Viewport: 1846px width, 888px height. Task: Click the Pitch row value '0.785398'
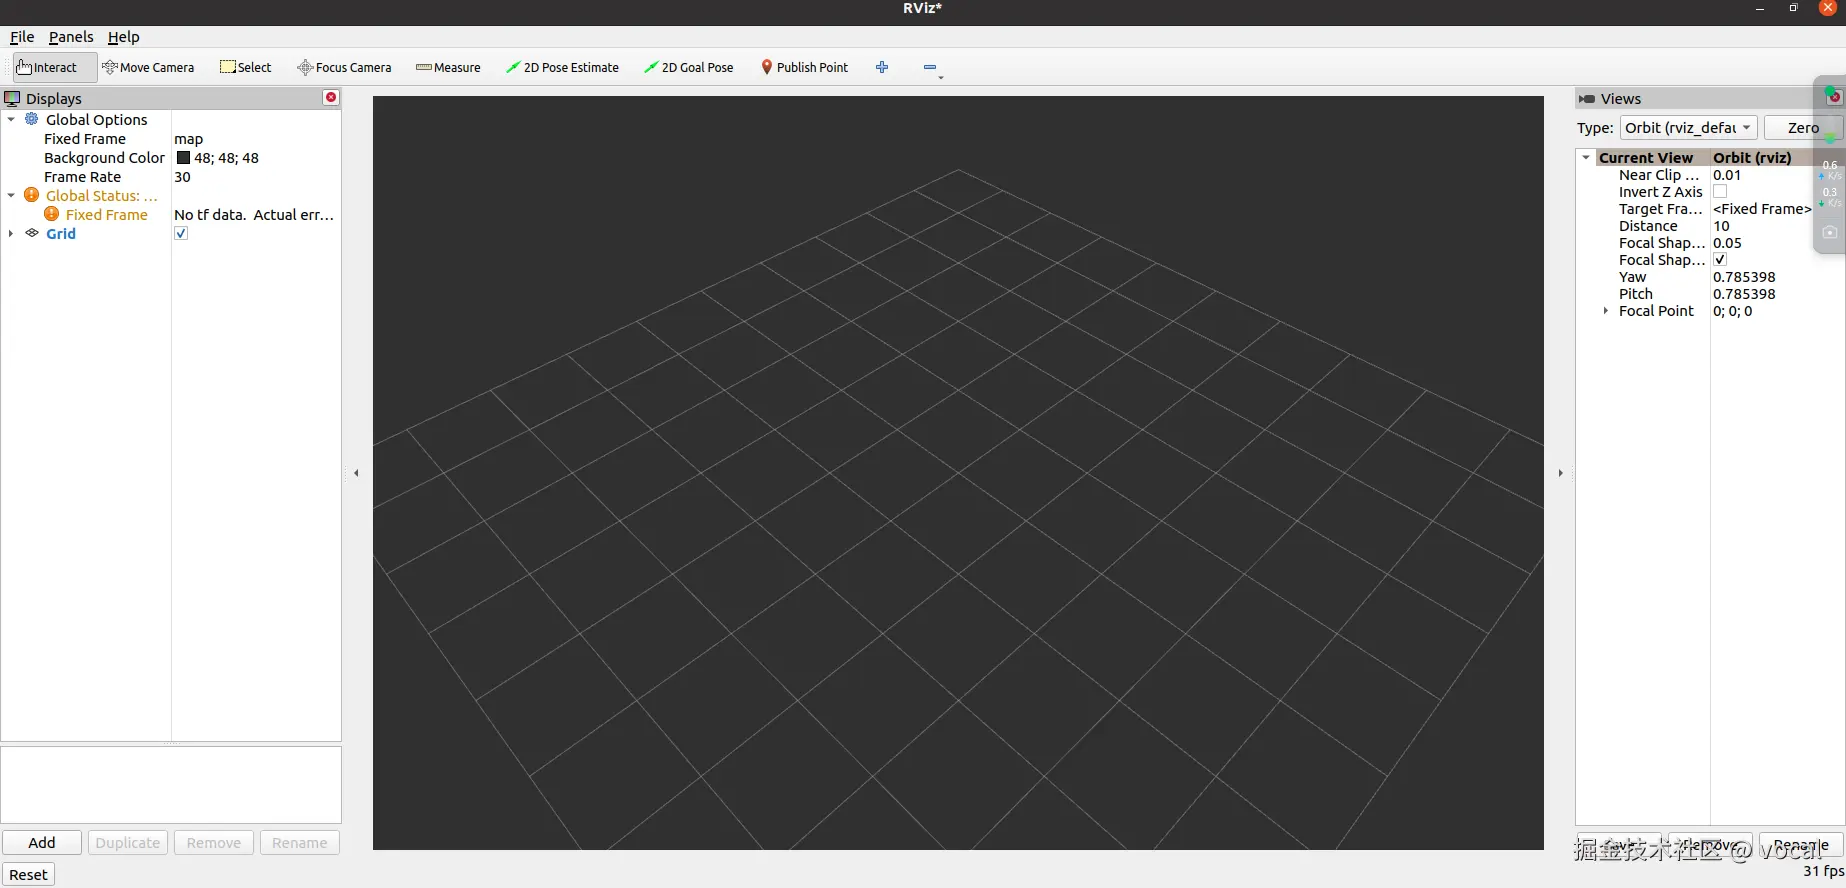[x=1744, y=293]
